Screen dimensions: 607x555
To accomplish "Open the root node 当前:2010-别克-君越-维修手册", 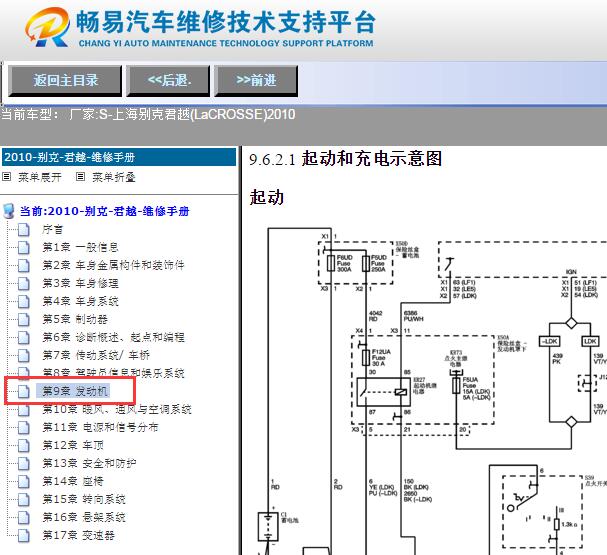I will click(x=104, y=211).
